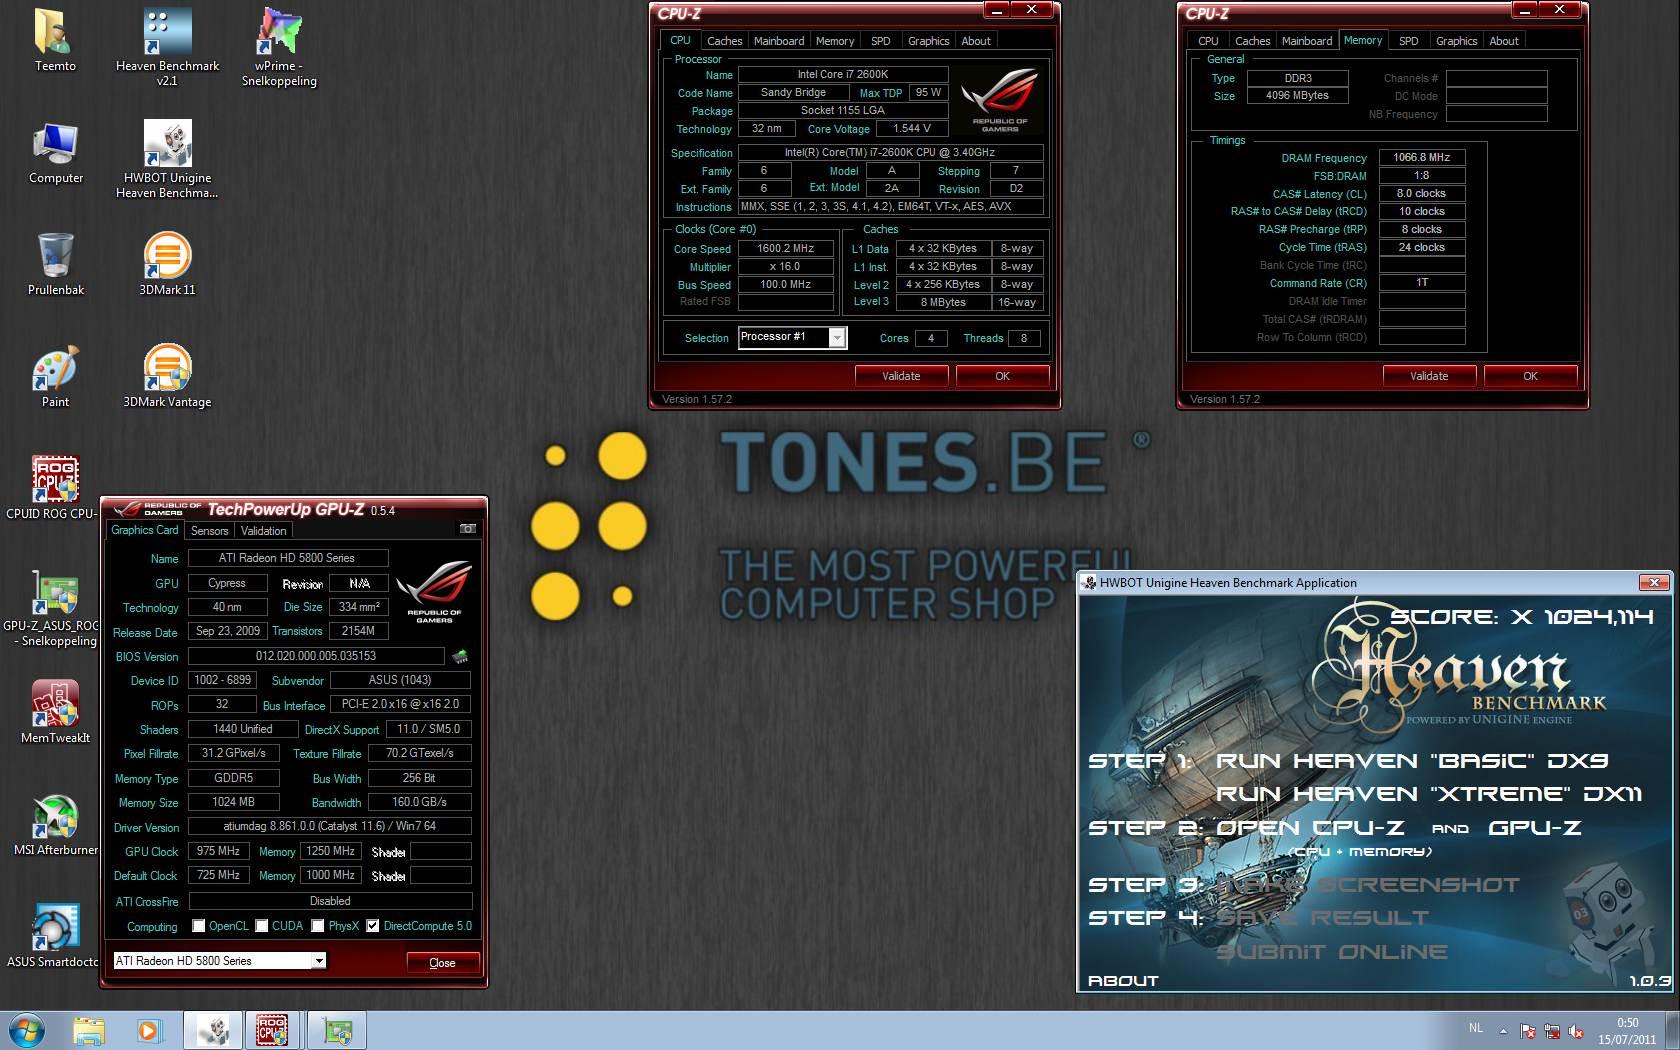Viewport: 1680px width, 1050px height.
Task: Click the network tray icon
Action: tap(1552, 1031)
